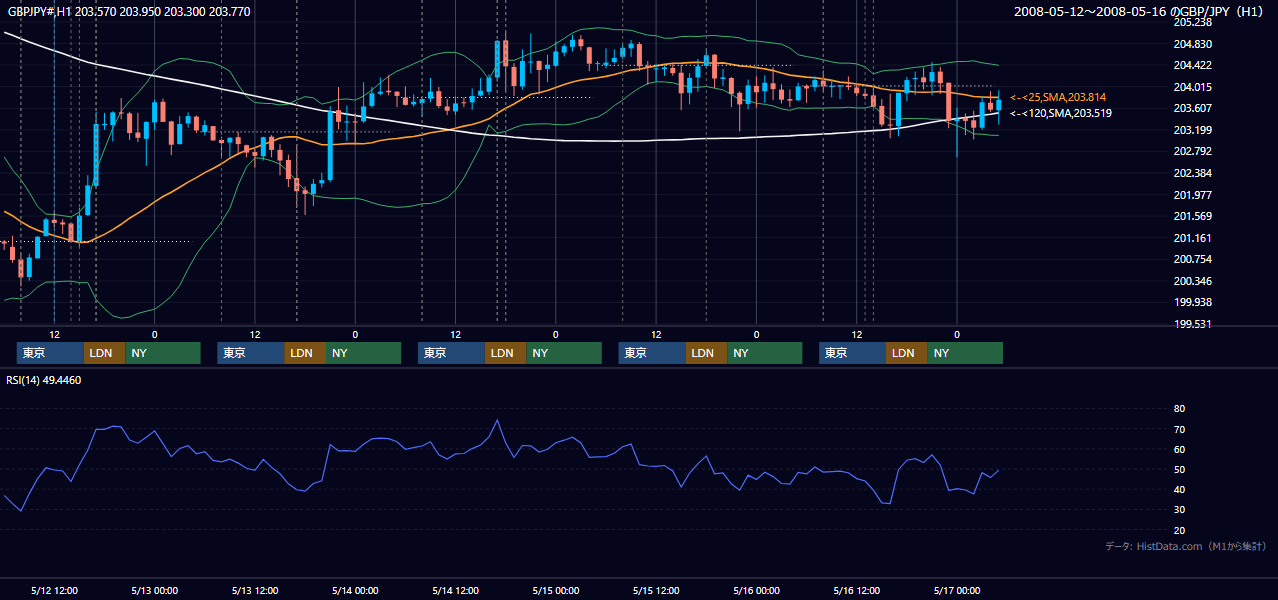Select the 東京 session block above 5/13 12:00

click(x=251, y=353)
